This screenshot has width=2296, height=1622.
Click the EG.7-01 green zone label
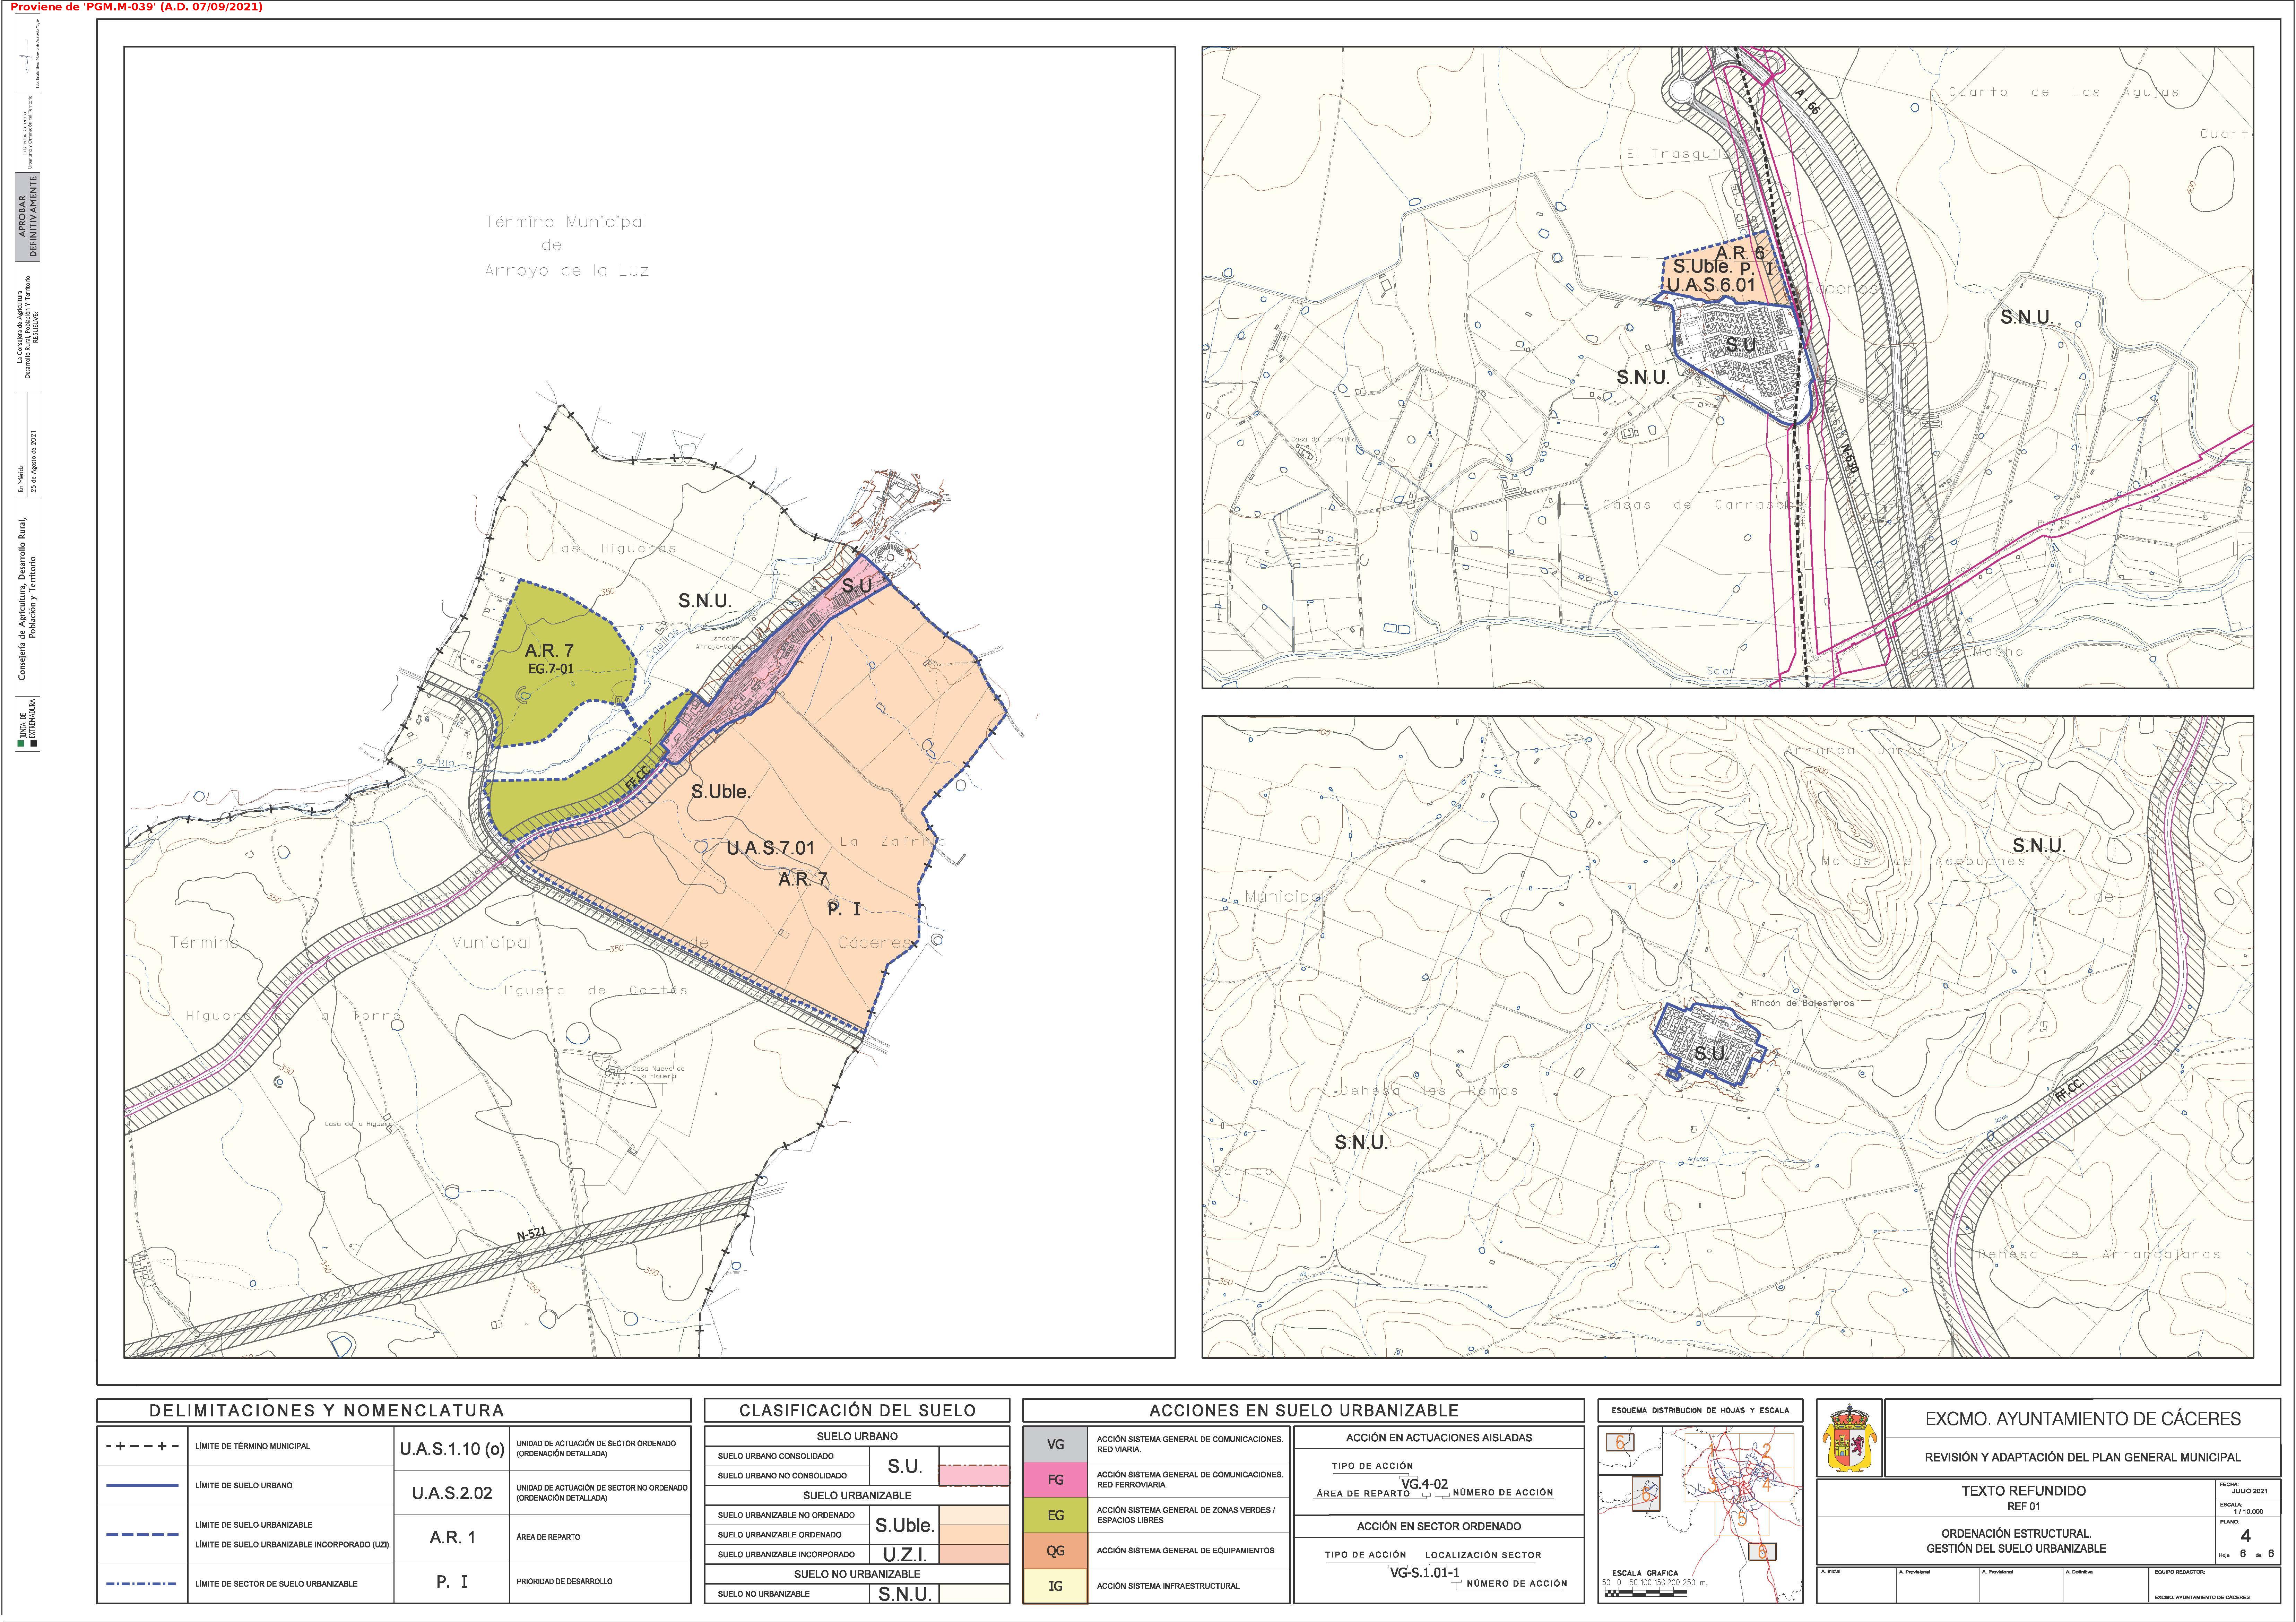[551, 669]
